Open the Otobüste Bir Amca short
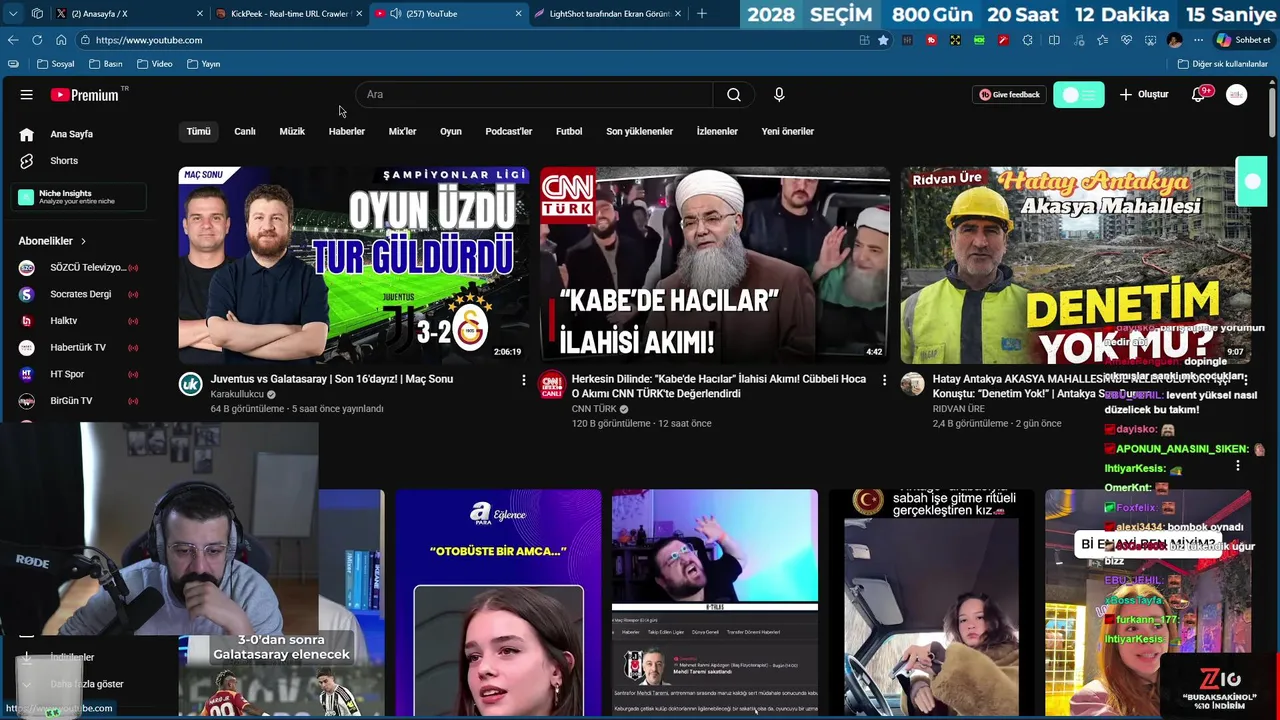1280x720 pixels. pyautogui.click(x=498, y=603)
